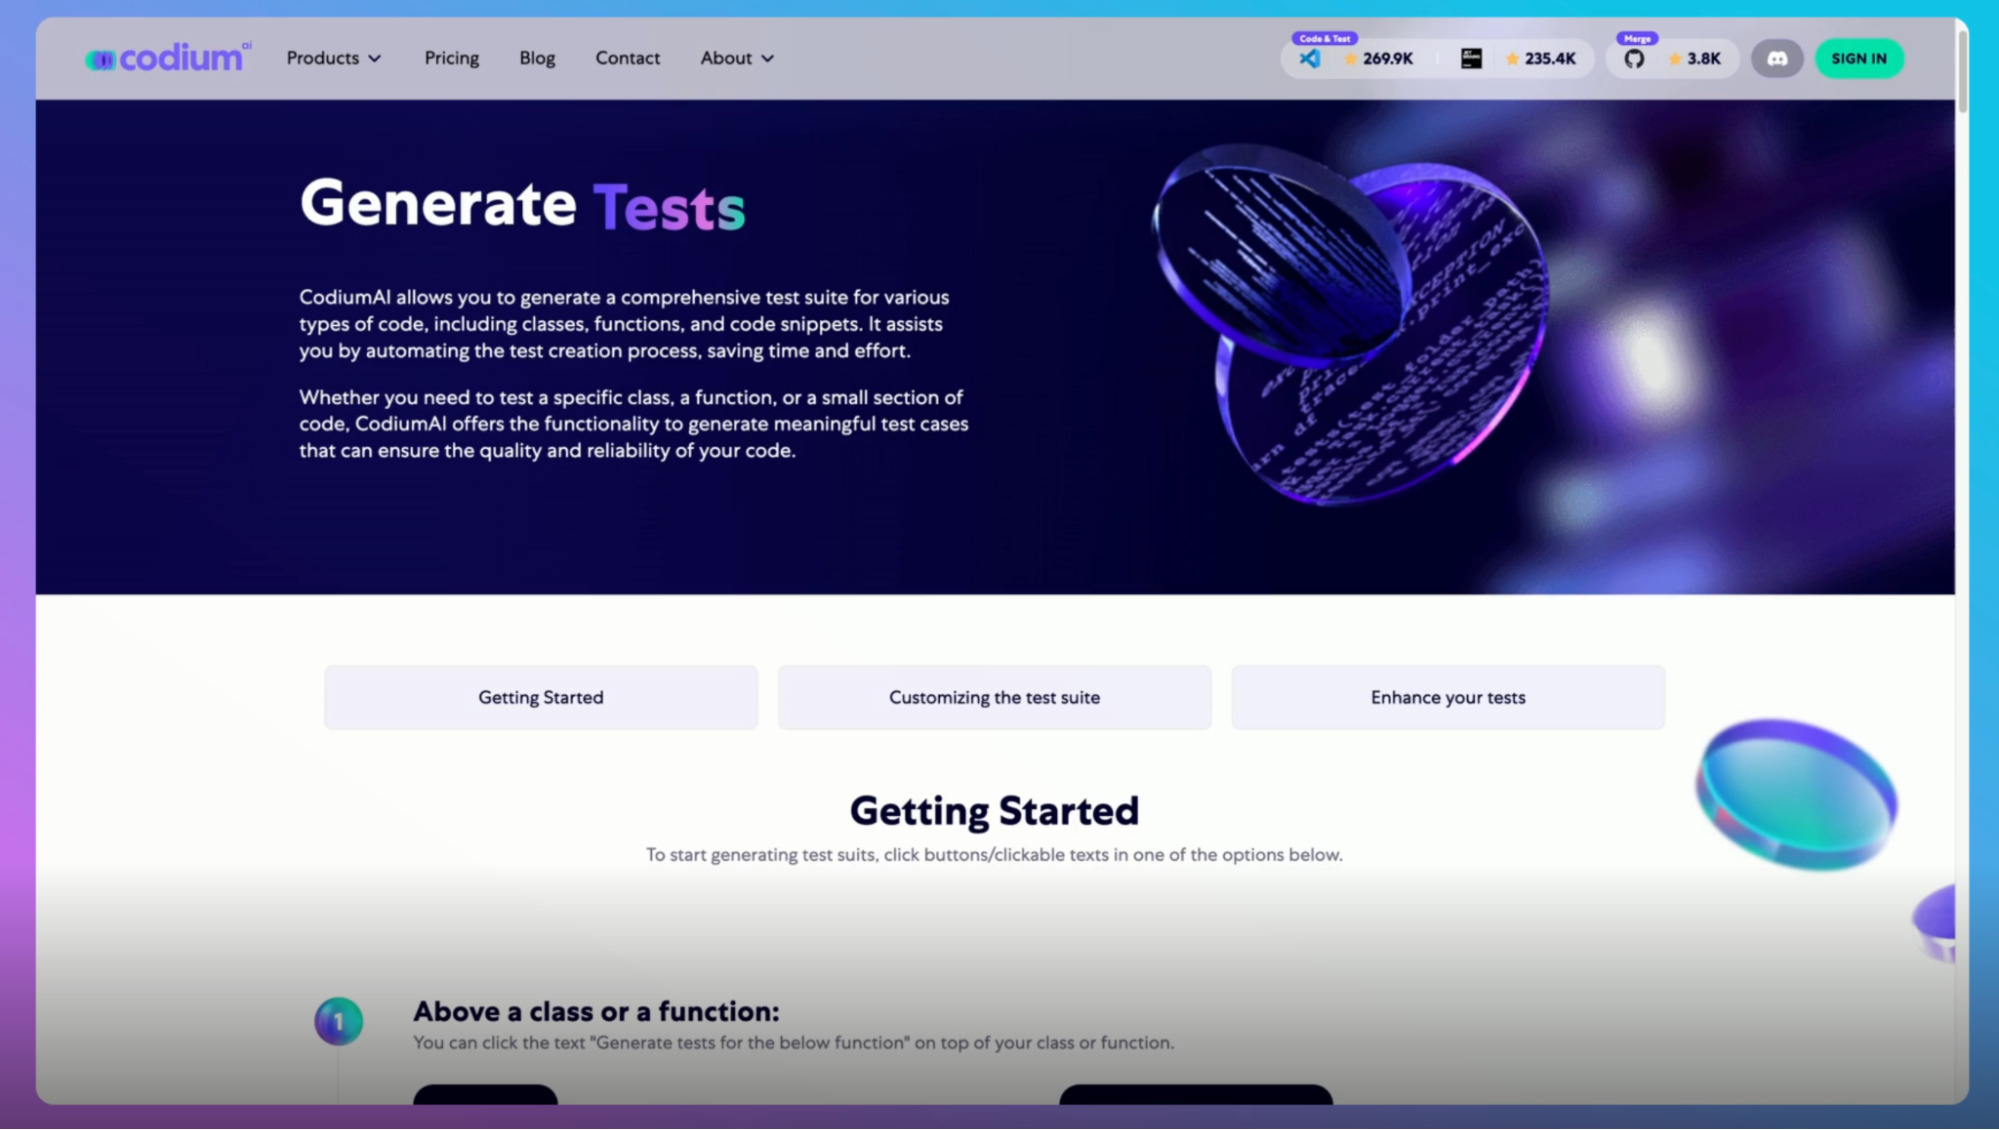Click the SIGN IN button
1999x1130 pixels.
click(1859, 58)
